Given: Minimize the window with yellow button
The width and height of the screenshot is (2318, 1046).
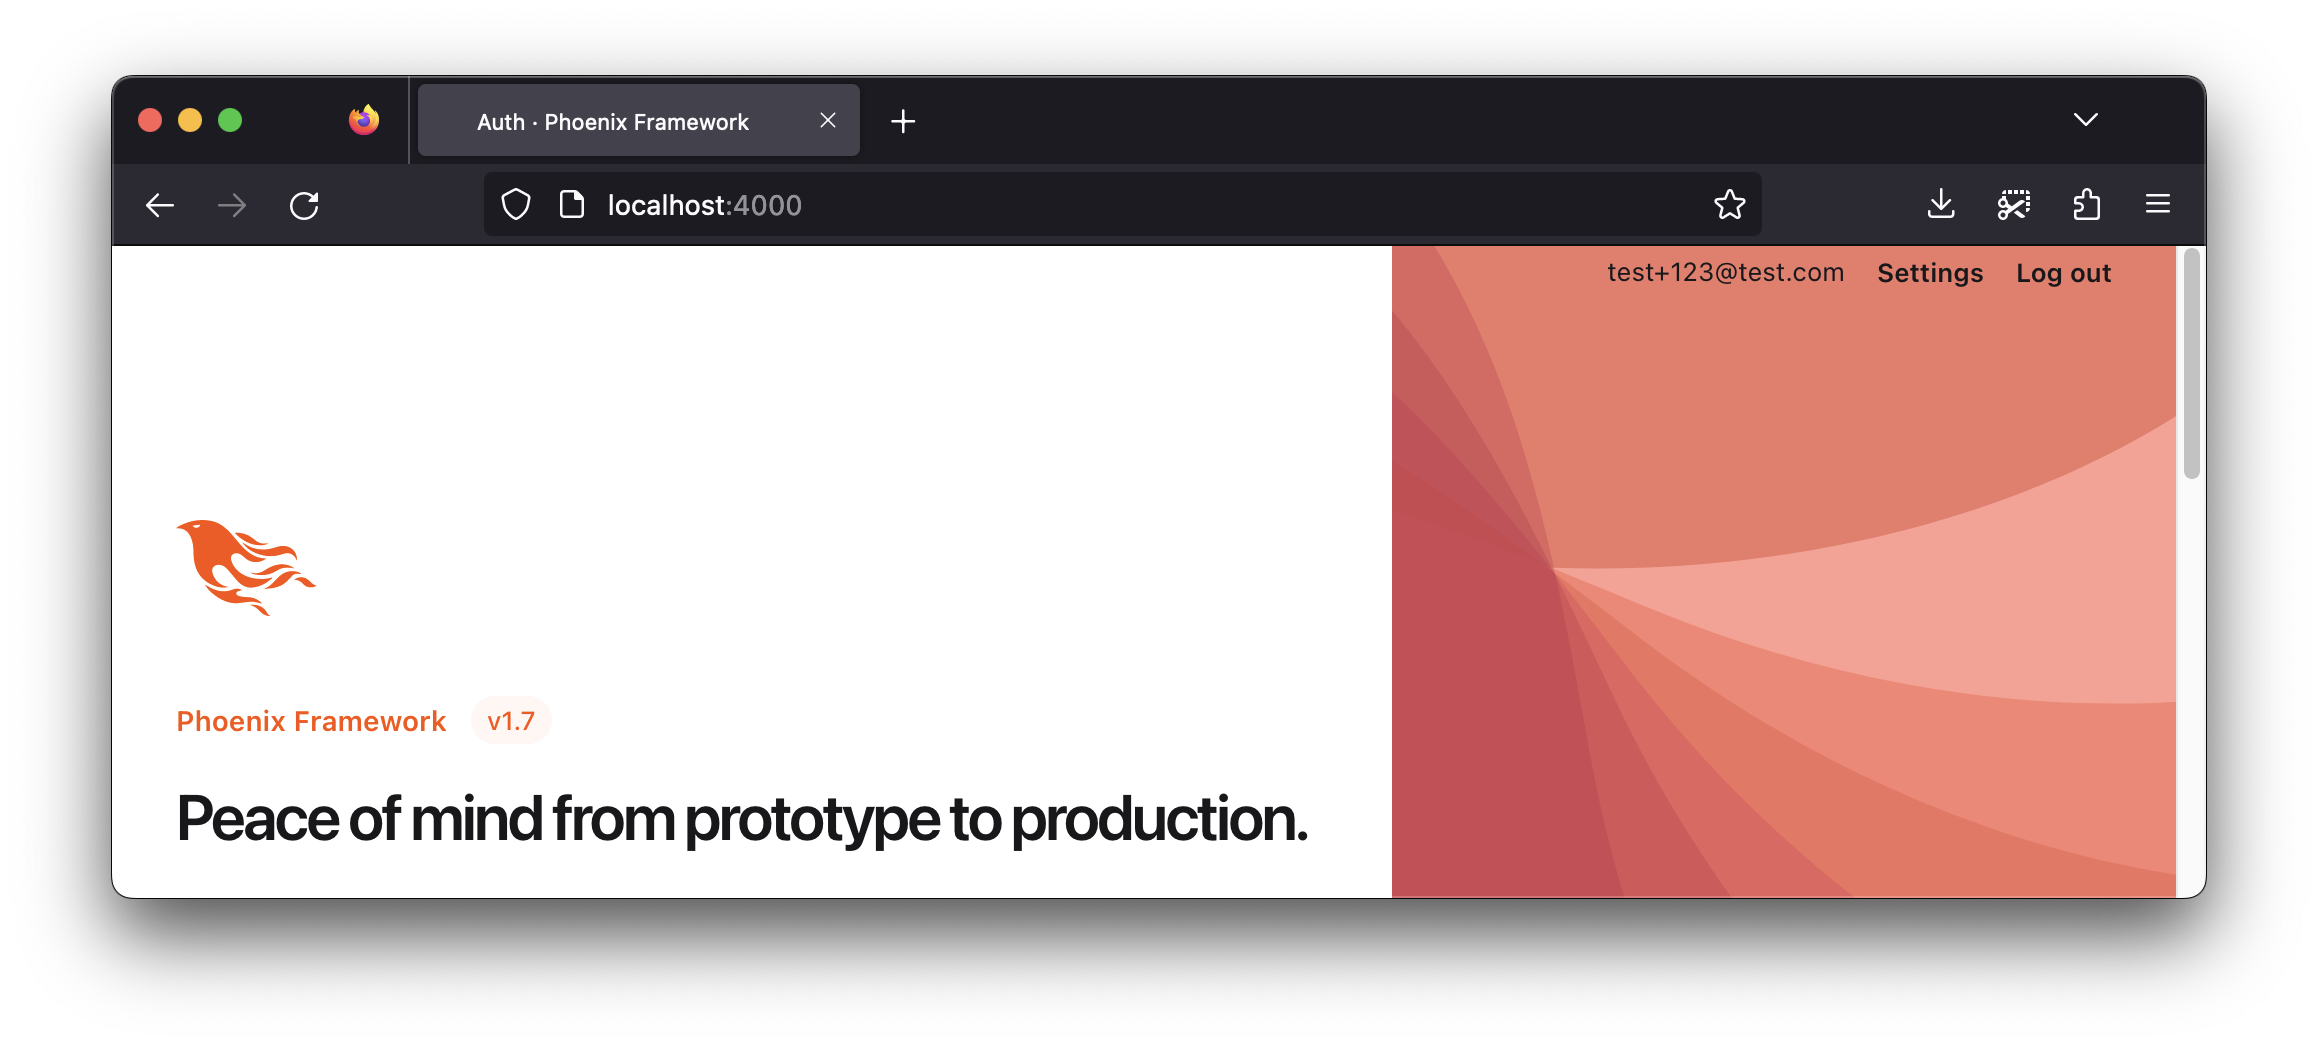Looking at the screenshot, I should point(190,120).
